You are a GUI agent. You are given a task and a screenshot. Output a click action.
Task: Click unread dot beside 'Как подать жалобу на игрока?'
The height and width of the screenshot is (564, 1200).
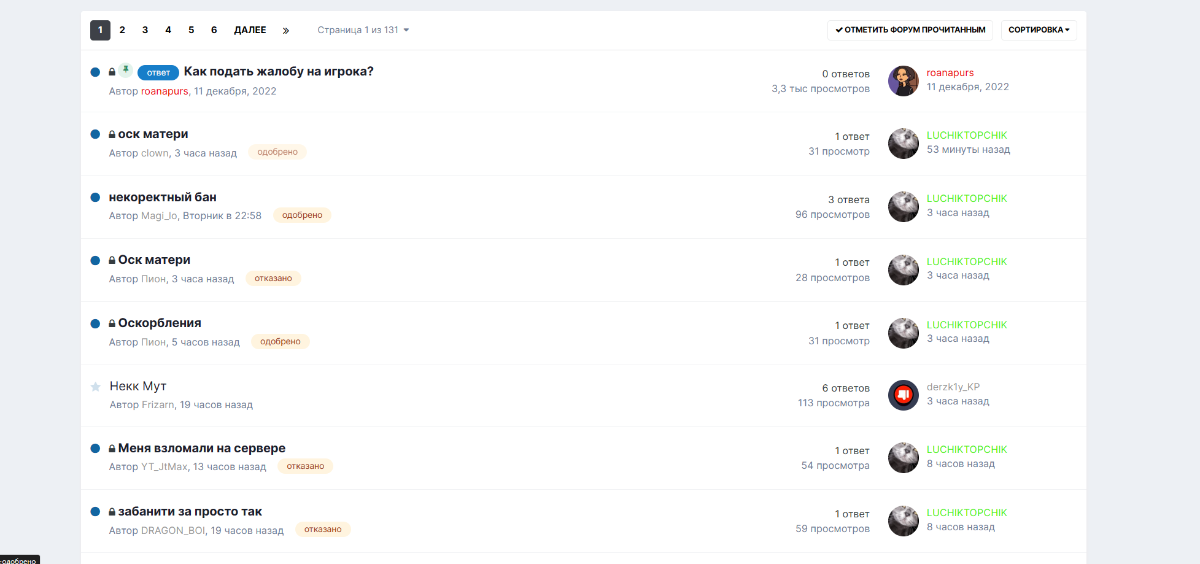95,72
